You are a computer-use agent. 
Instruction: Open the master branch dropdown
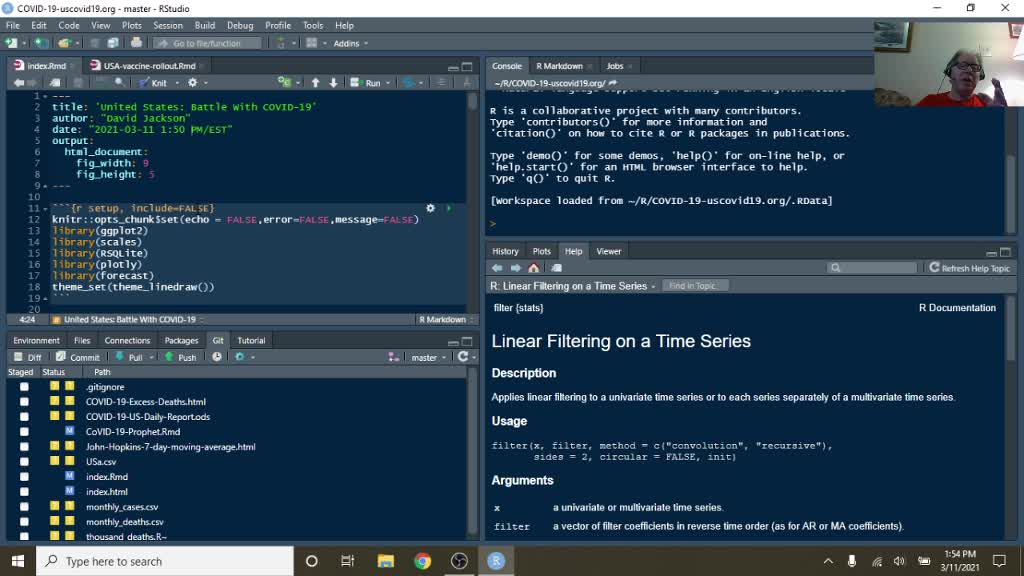click(428, 357)
